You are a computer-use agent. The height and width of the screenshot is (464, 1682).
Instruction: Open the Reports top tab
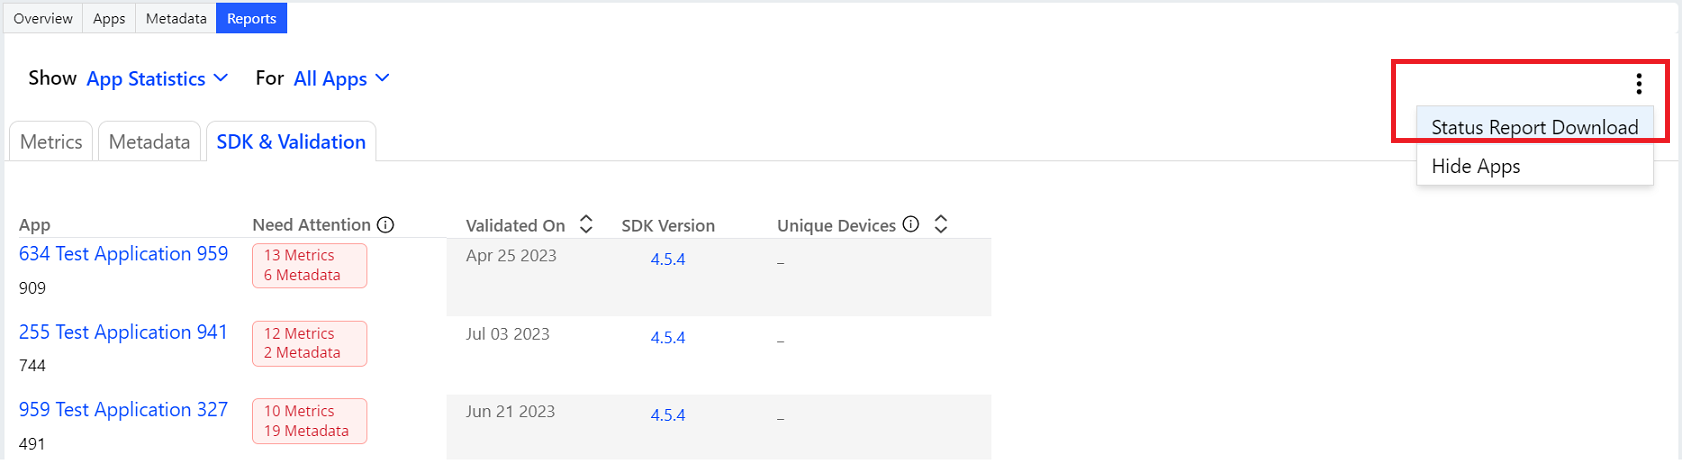251,18
